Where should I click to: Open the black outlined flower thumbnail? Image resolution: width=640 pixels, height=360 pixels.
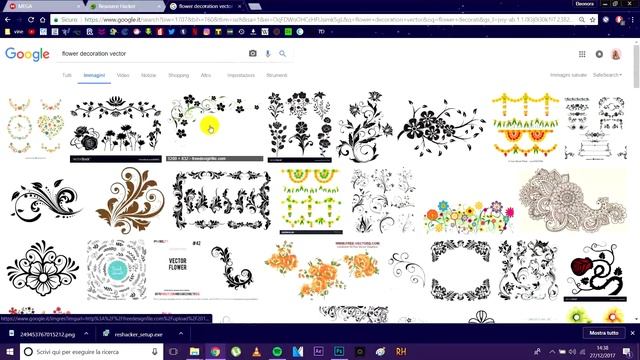click(x=43, y=269)
